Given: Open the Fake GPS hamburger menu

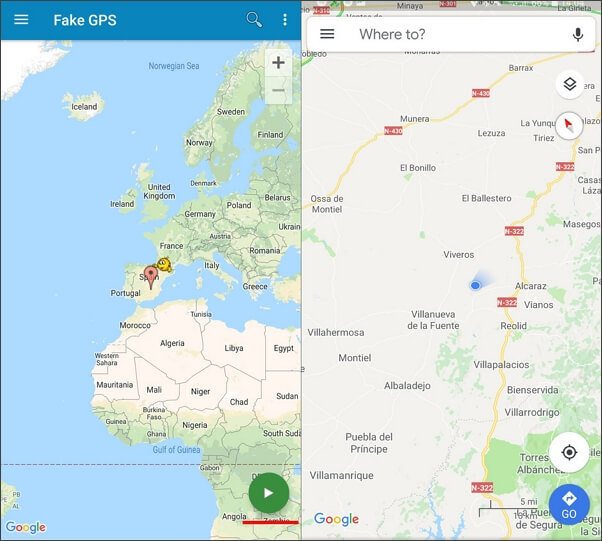Looking at the screenshot, I should [x=21, y=20].
